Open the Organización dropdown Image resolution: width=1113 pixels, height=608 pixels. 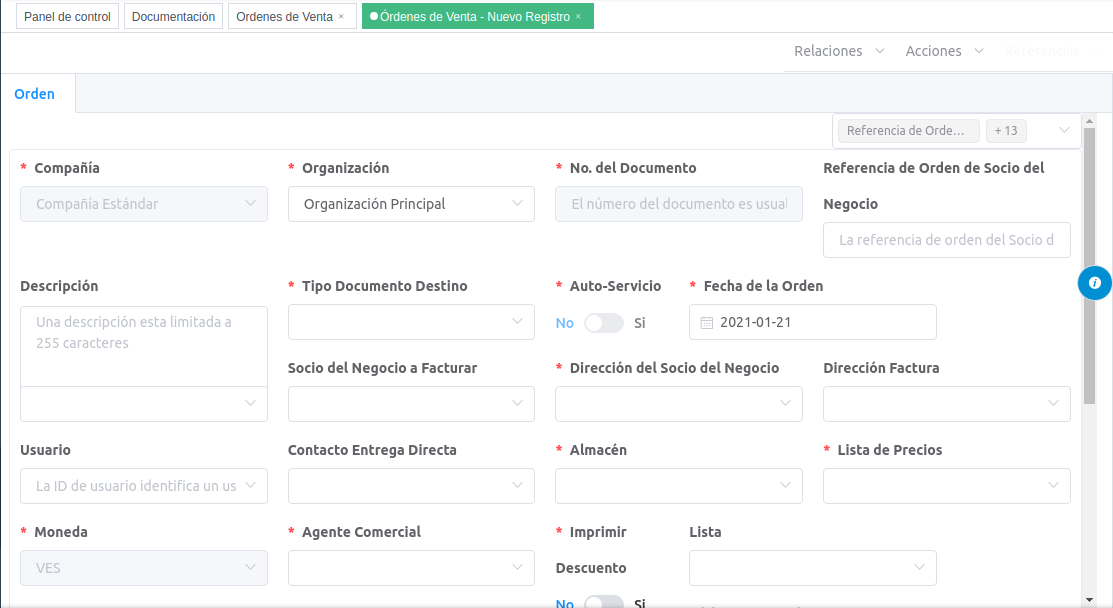click(x=410, y=204)
